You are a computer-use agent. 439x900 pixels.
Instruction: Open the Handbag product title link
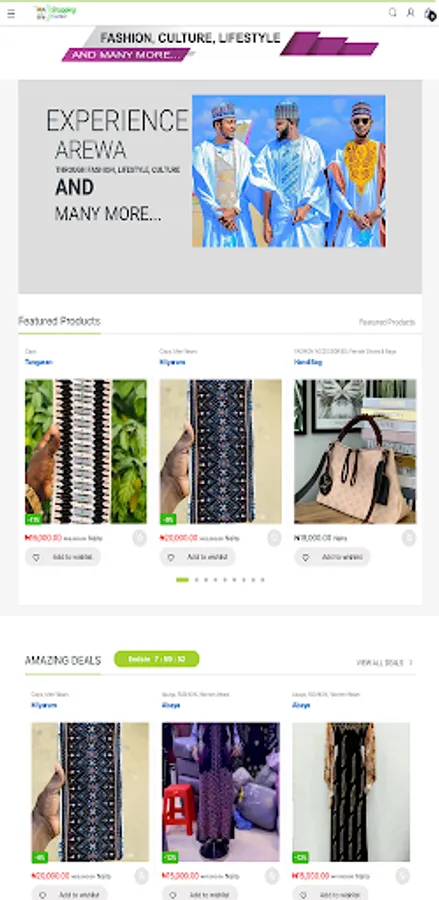(308, 362)
